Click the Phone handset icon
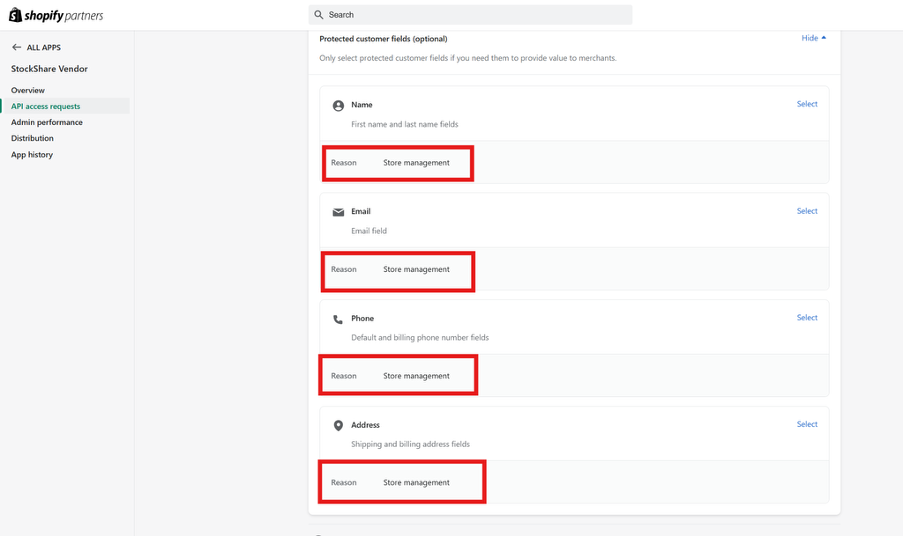Viewport: 904px width, 536px height. tap(338, 319)
